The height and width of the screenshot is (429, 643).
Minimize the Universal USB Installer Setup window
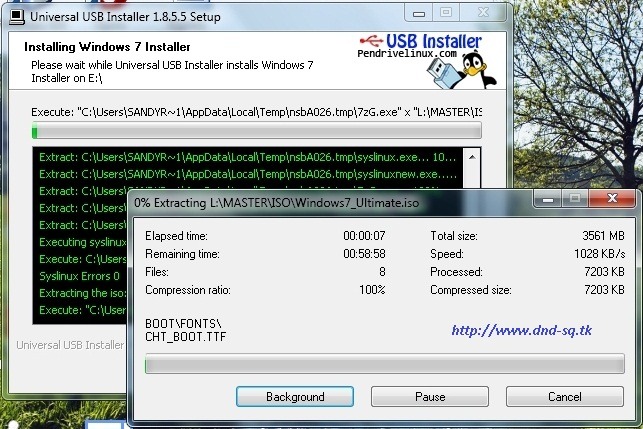(x=419, y=14)
